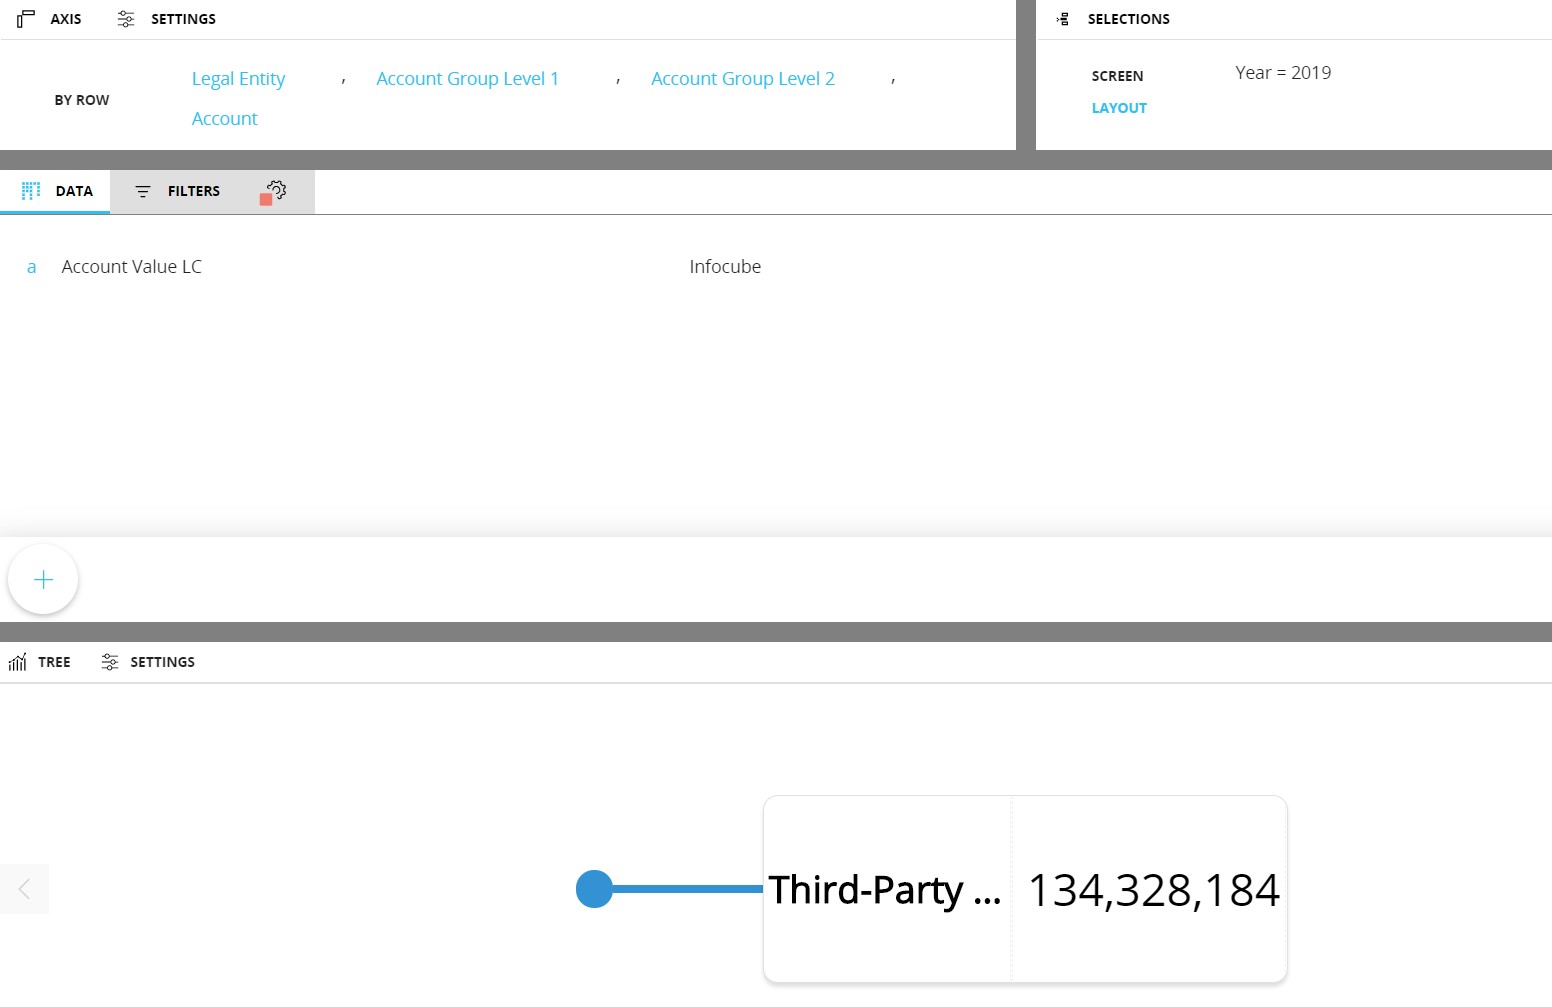Image resolution: width=1552 pixels, height=1007 pixels.
Task: Select Account Group Level 2 field
Action: coord(742,79)
